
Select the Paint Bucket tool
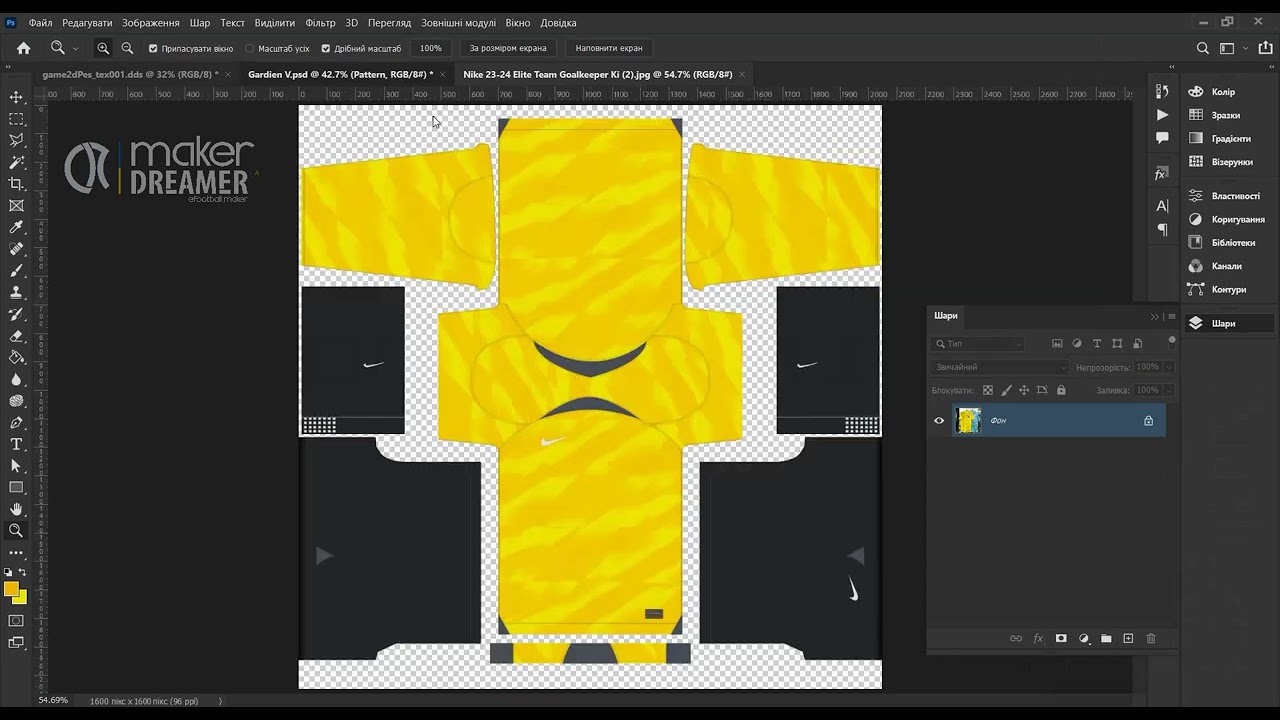(x=16, y=357)
